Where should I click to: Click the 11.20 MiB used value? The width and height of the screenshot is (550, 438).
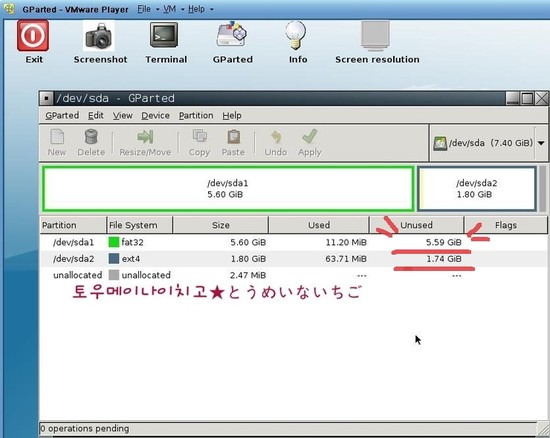coord(346,242)
